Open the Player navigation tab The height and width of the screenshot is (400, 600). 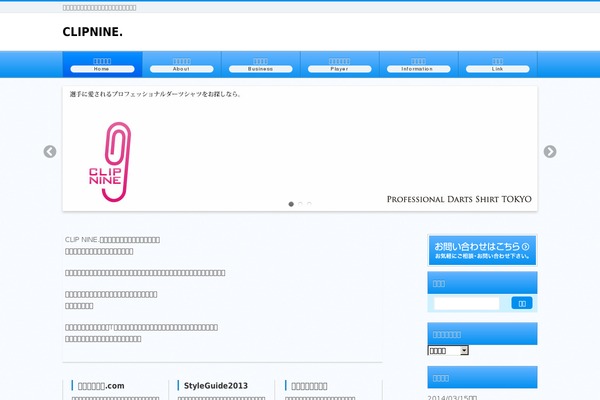(339, 64)
